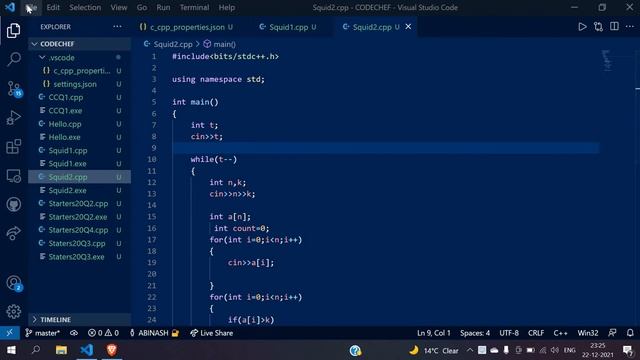Open the Help menu

click(x=227, y=7)
